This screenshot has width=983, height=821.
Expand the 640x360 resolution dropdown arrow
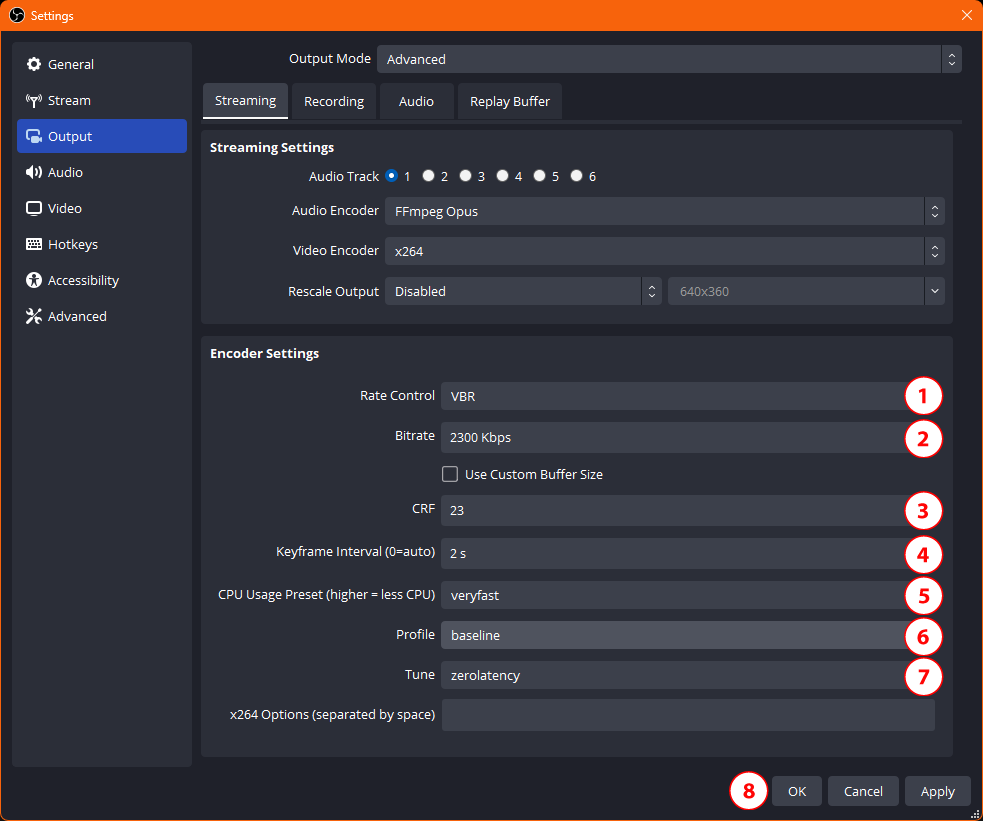935,291
